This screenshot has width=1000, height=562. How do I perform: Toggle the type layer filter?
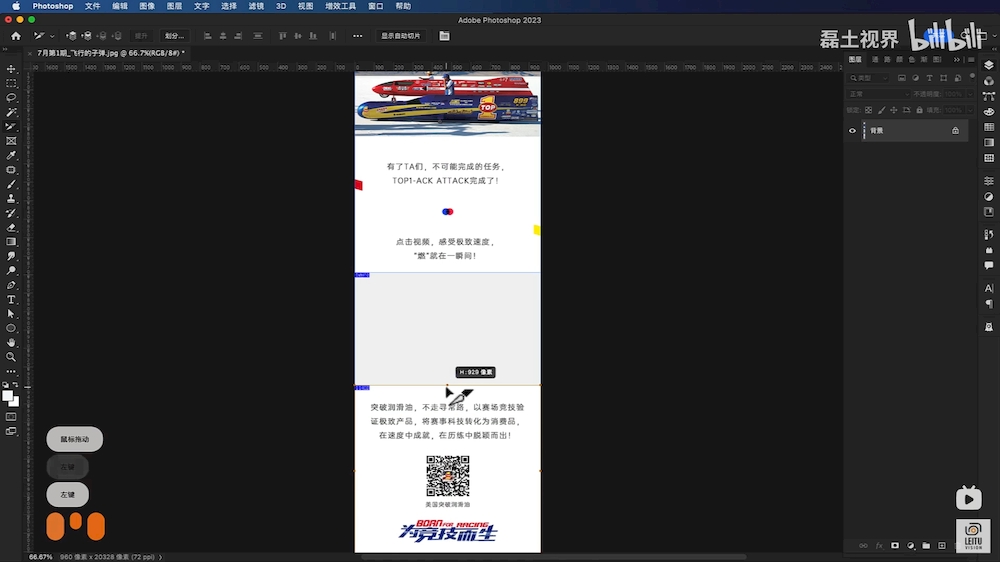coord(930,78)
